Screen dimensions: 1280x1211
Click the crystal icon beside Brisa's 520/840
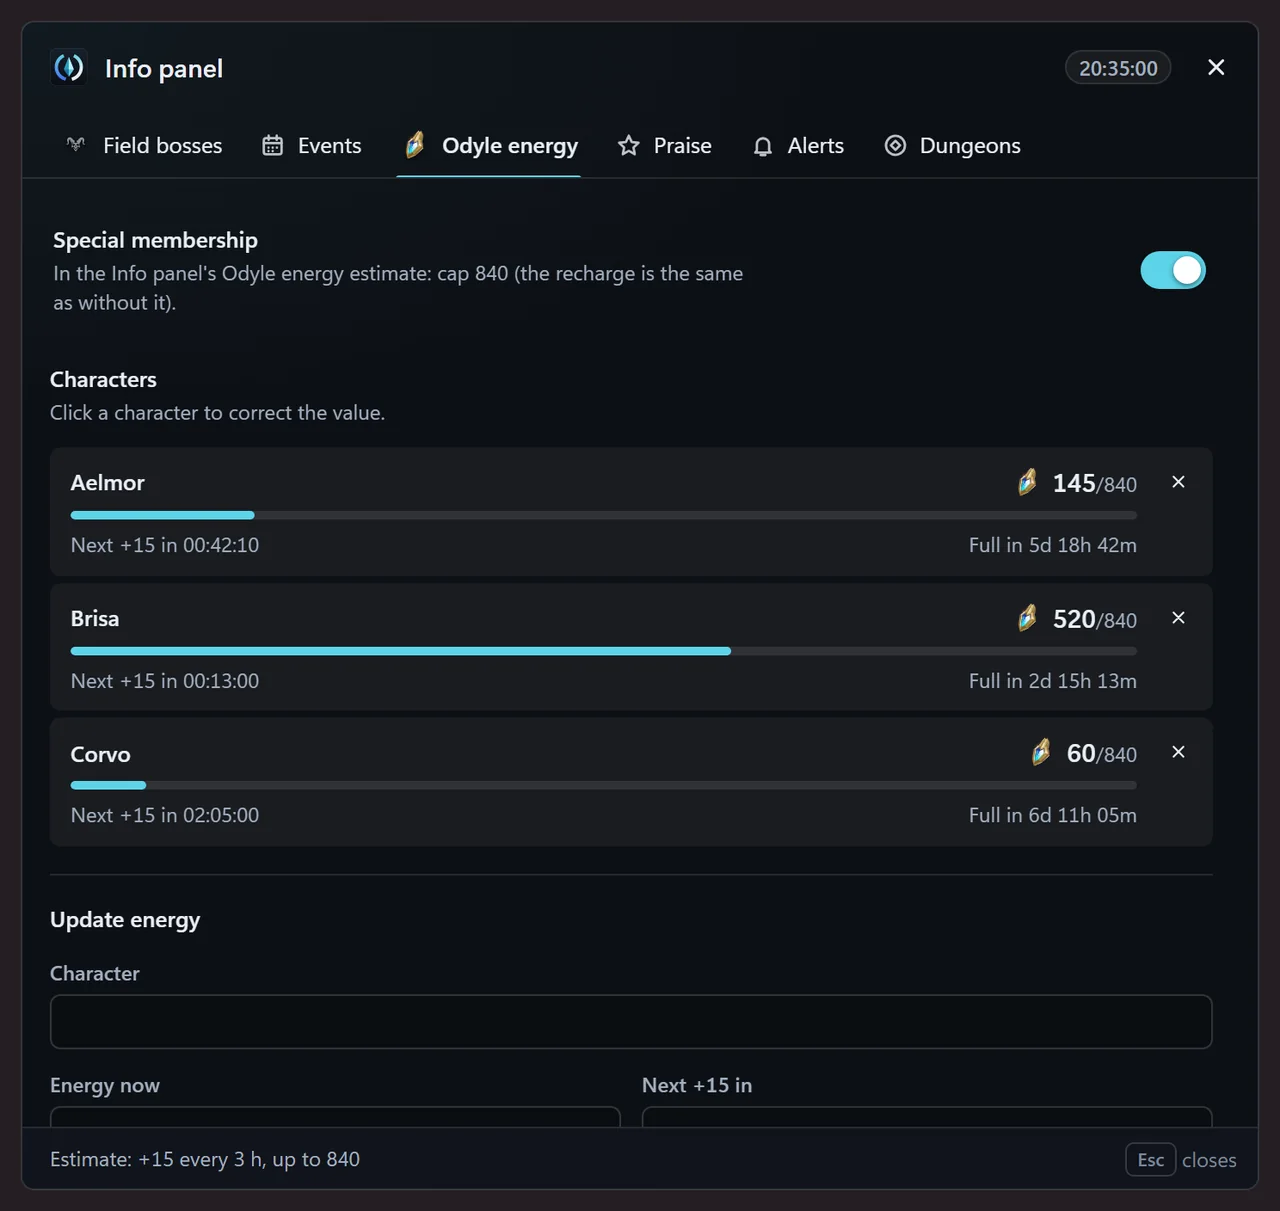[1027, 618]
